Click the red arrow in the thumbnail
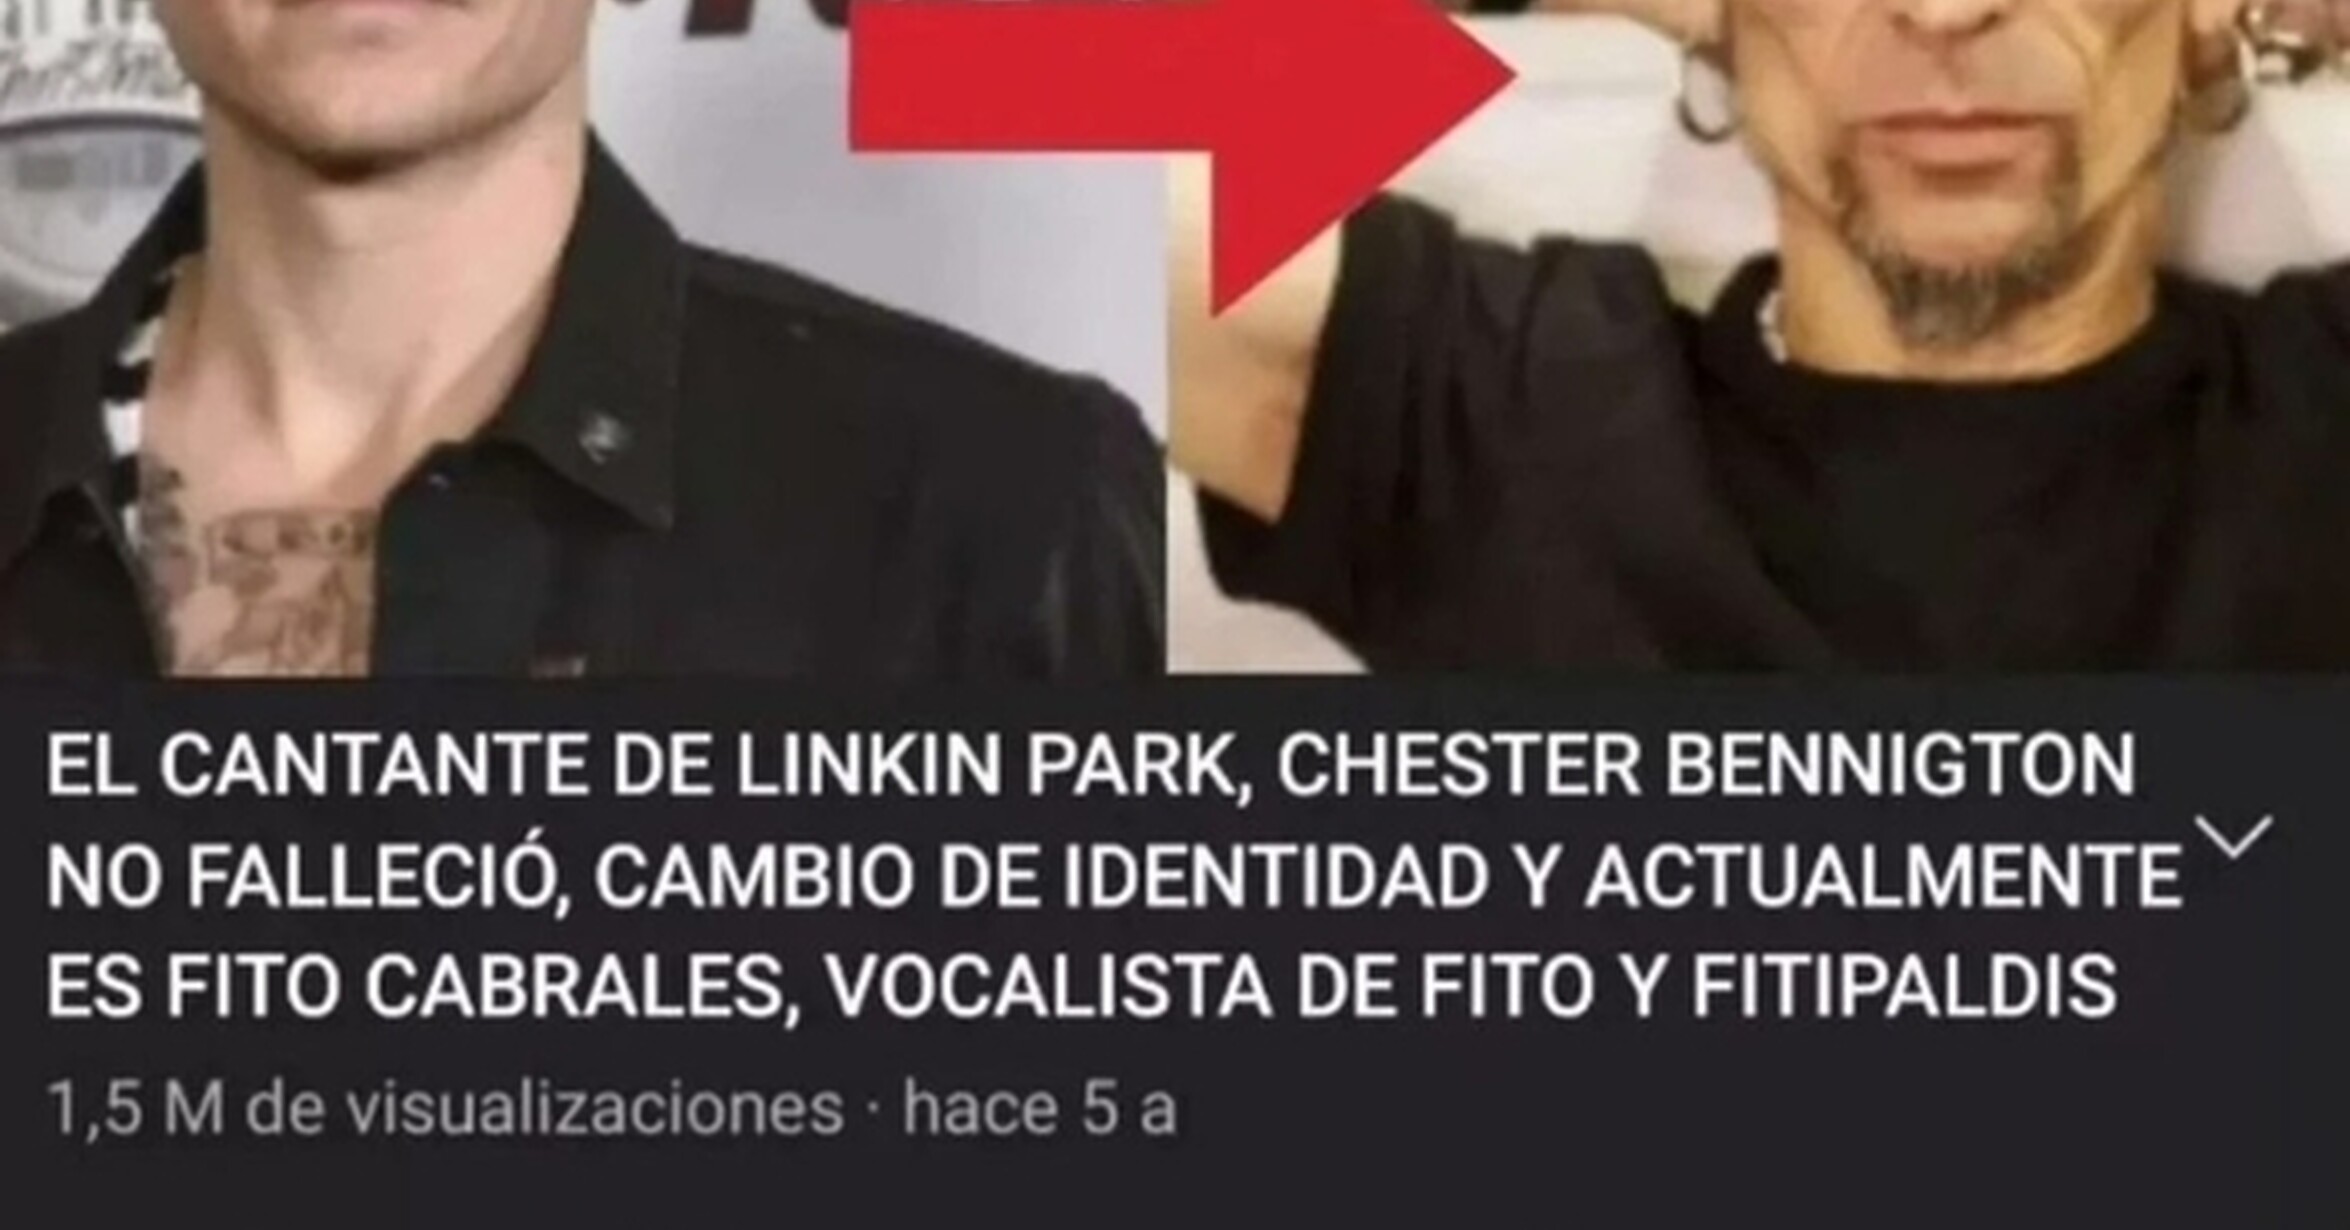 point(1180,130)
